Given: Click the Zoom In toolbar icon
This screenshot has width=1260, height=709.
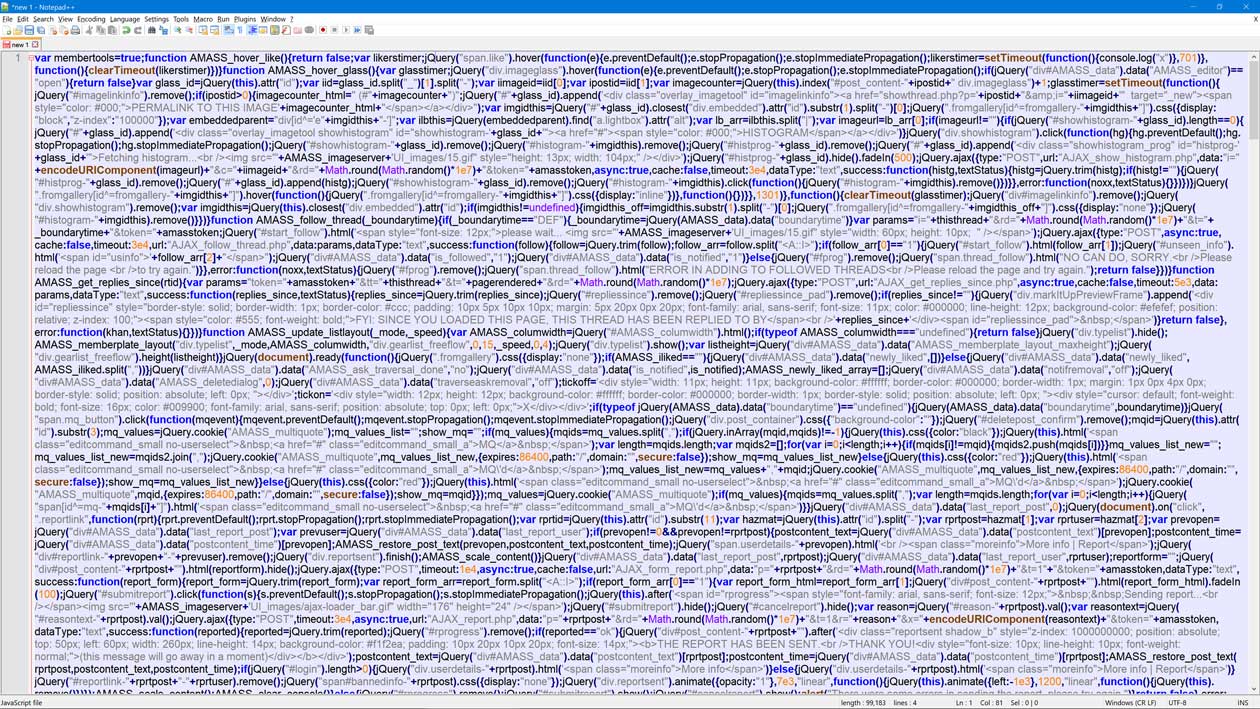Looking at the screenshot, I should (177, 30).
